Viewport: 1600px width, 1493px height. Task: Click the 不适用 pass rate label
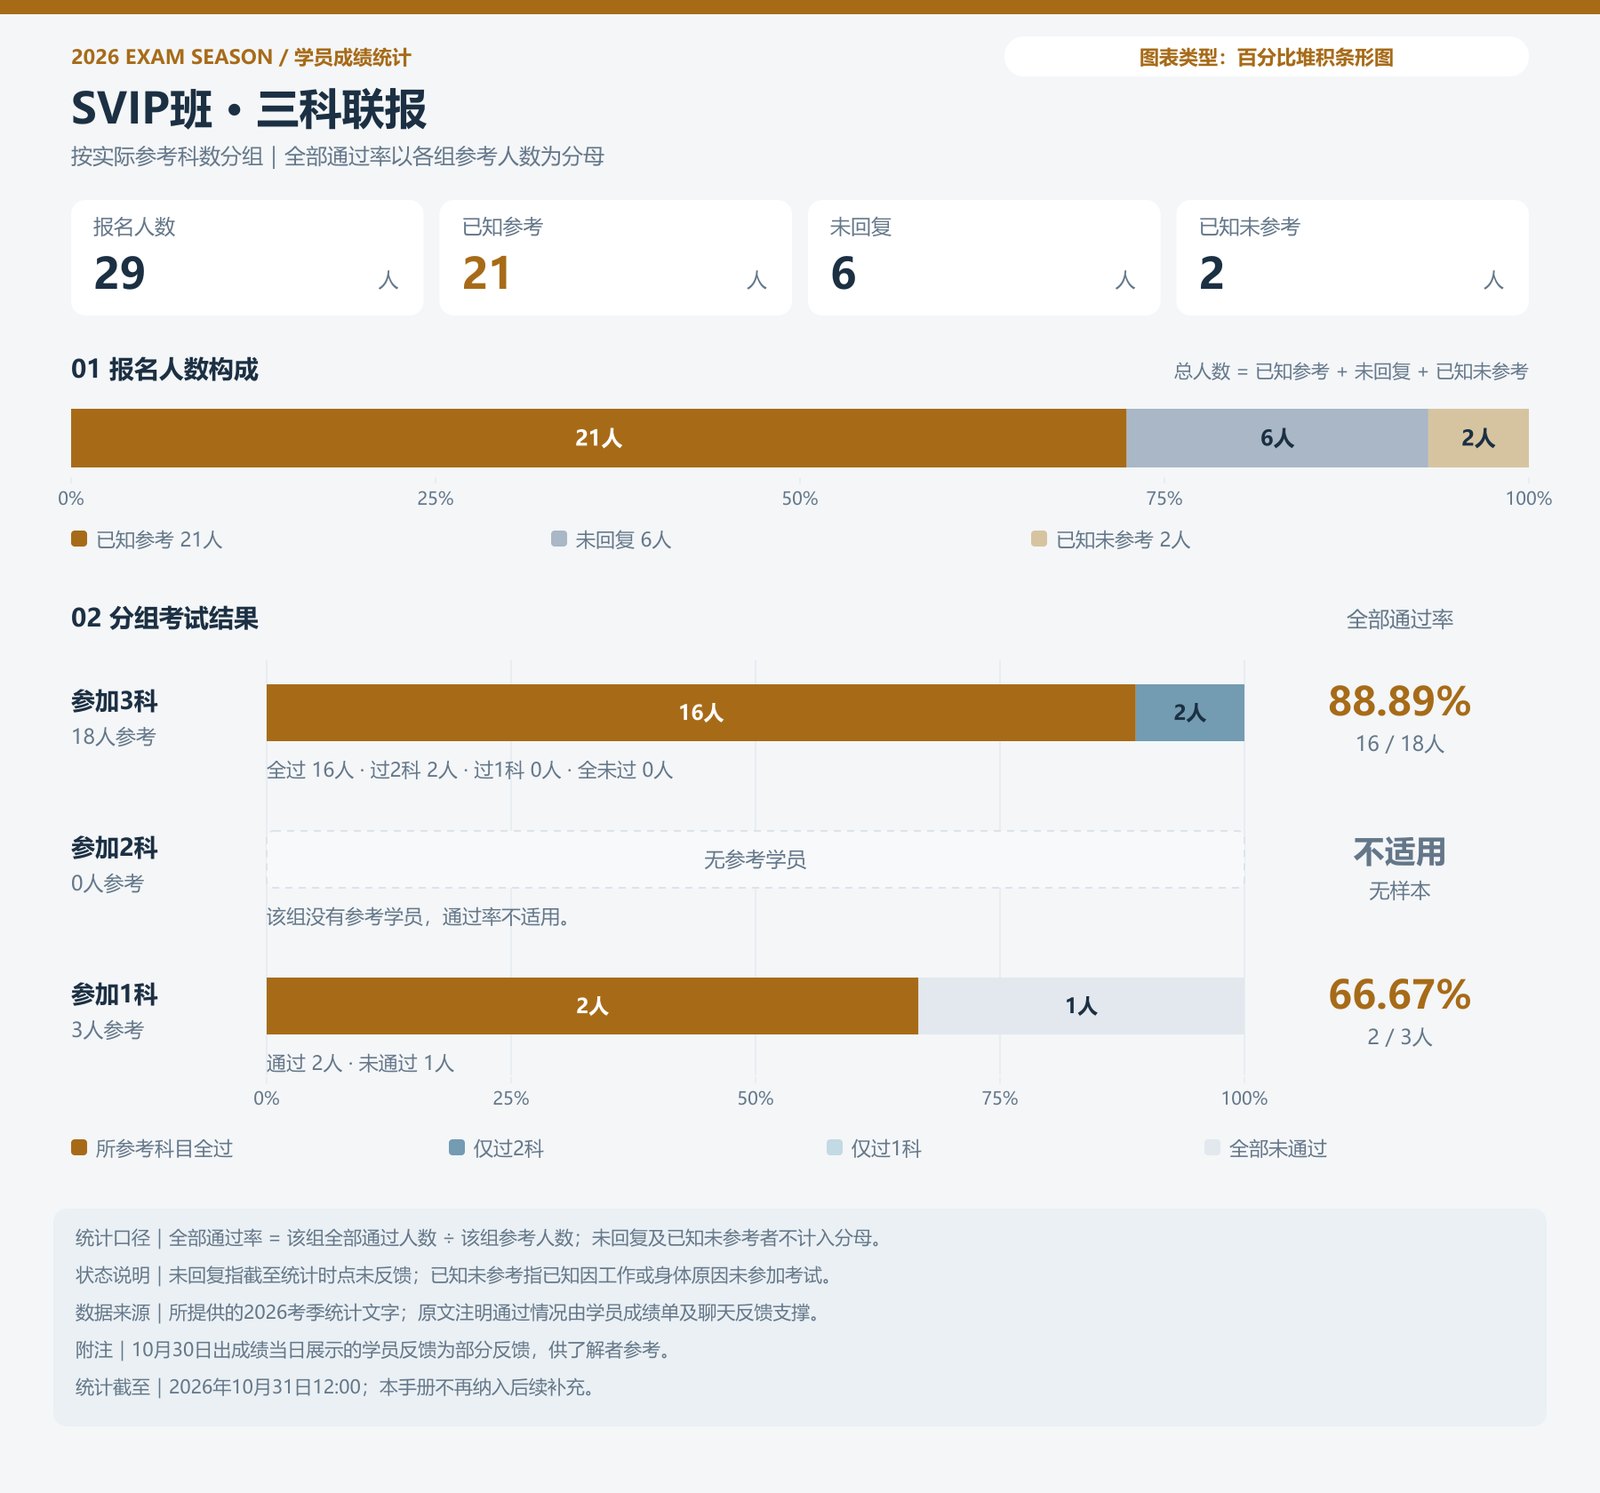(1399, 852)
